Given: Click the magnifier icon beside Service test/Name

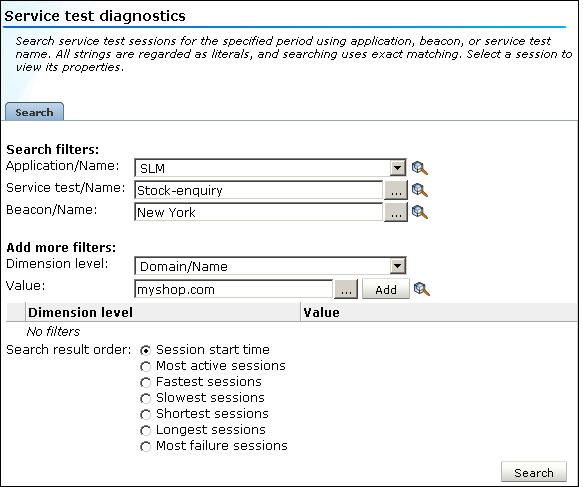Looking at the screenshot, I should click(420, 190).
